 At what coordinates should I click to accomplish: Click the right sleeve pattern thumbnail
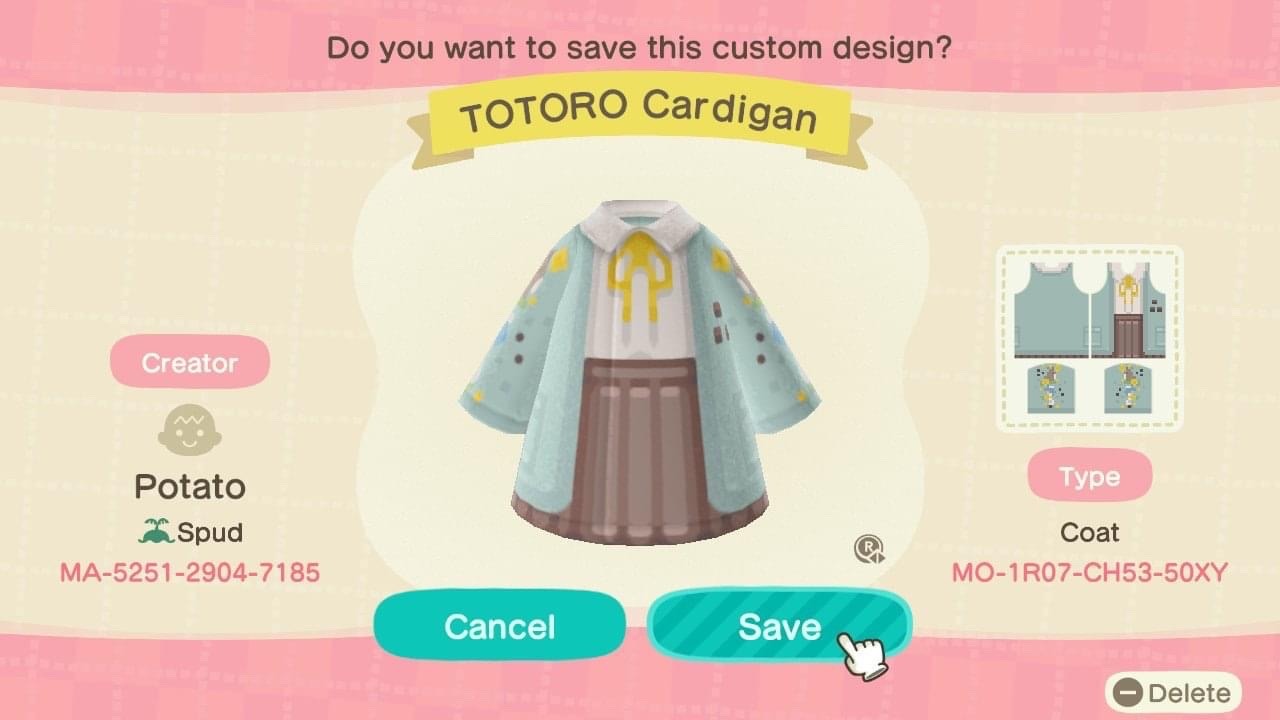(1128, 390)
